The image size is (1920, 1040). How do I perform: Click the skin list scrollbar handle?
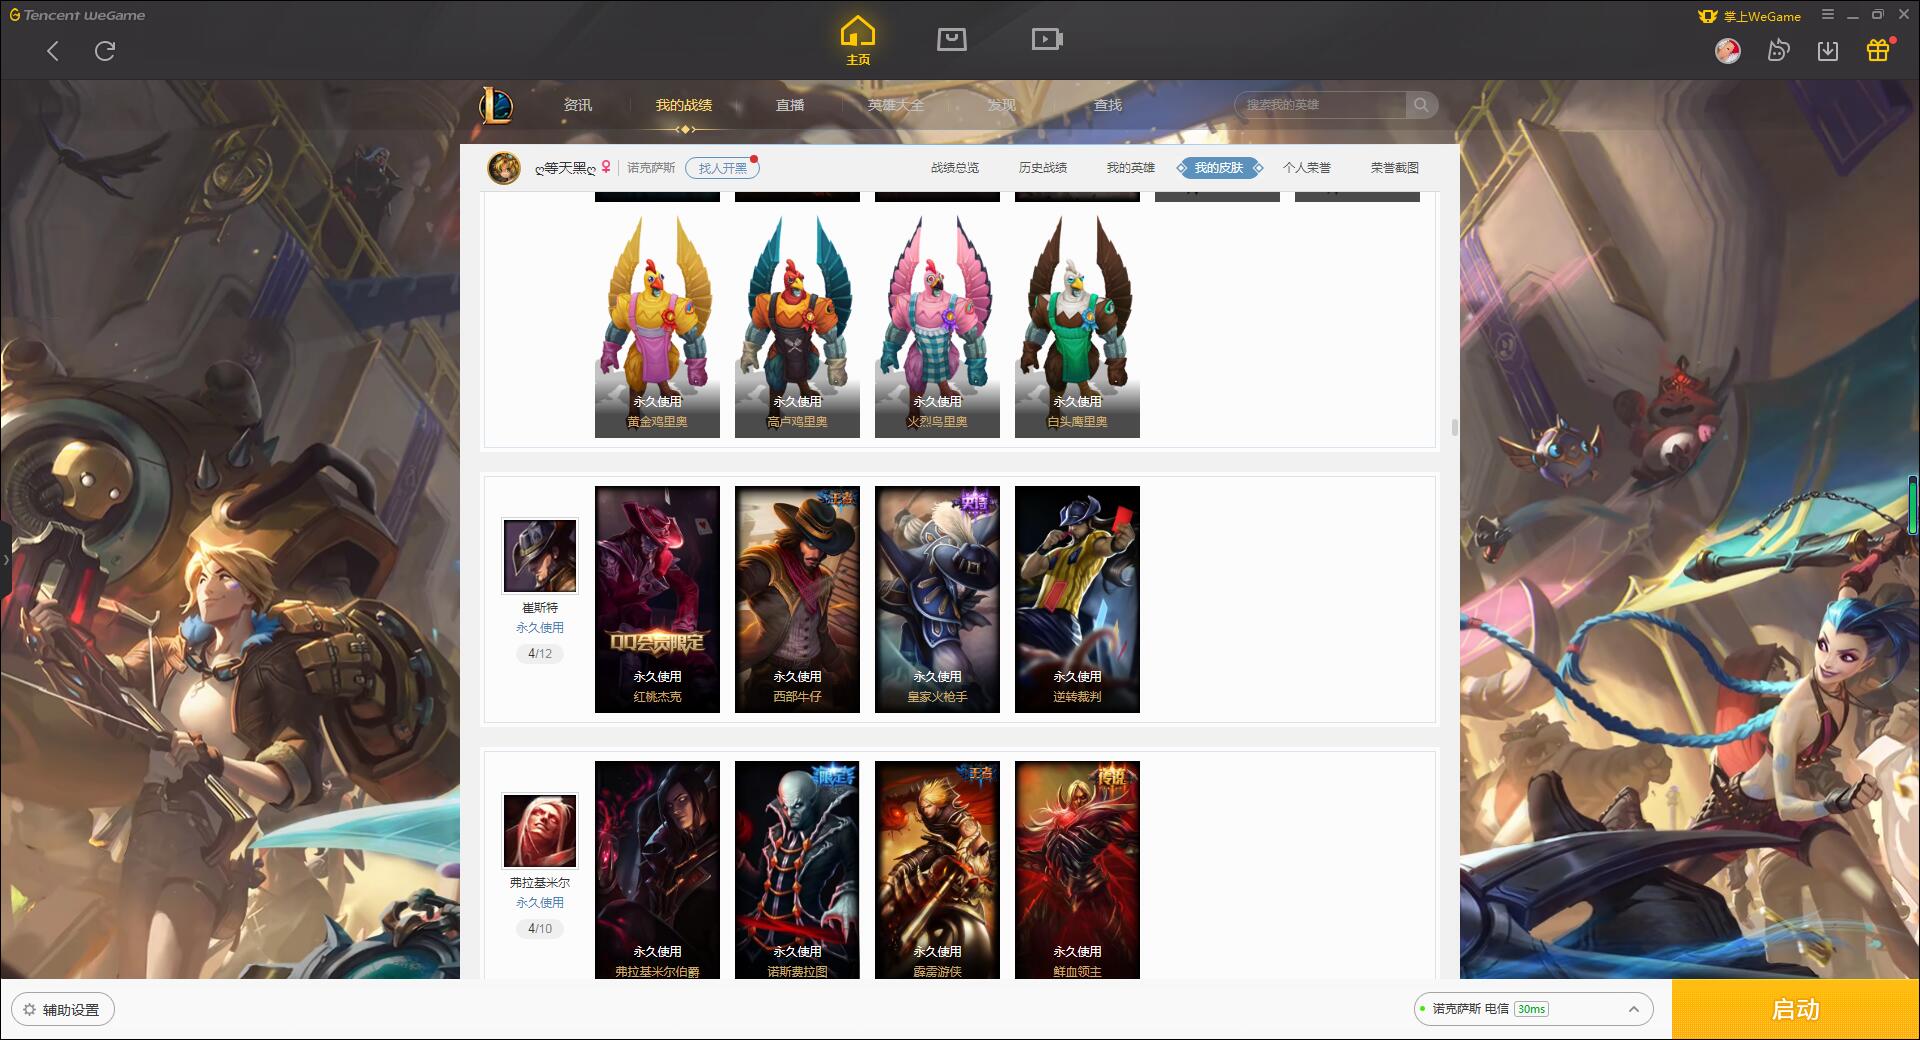1454,427
